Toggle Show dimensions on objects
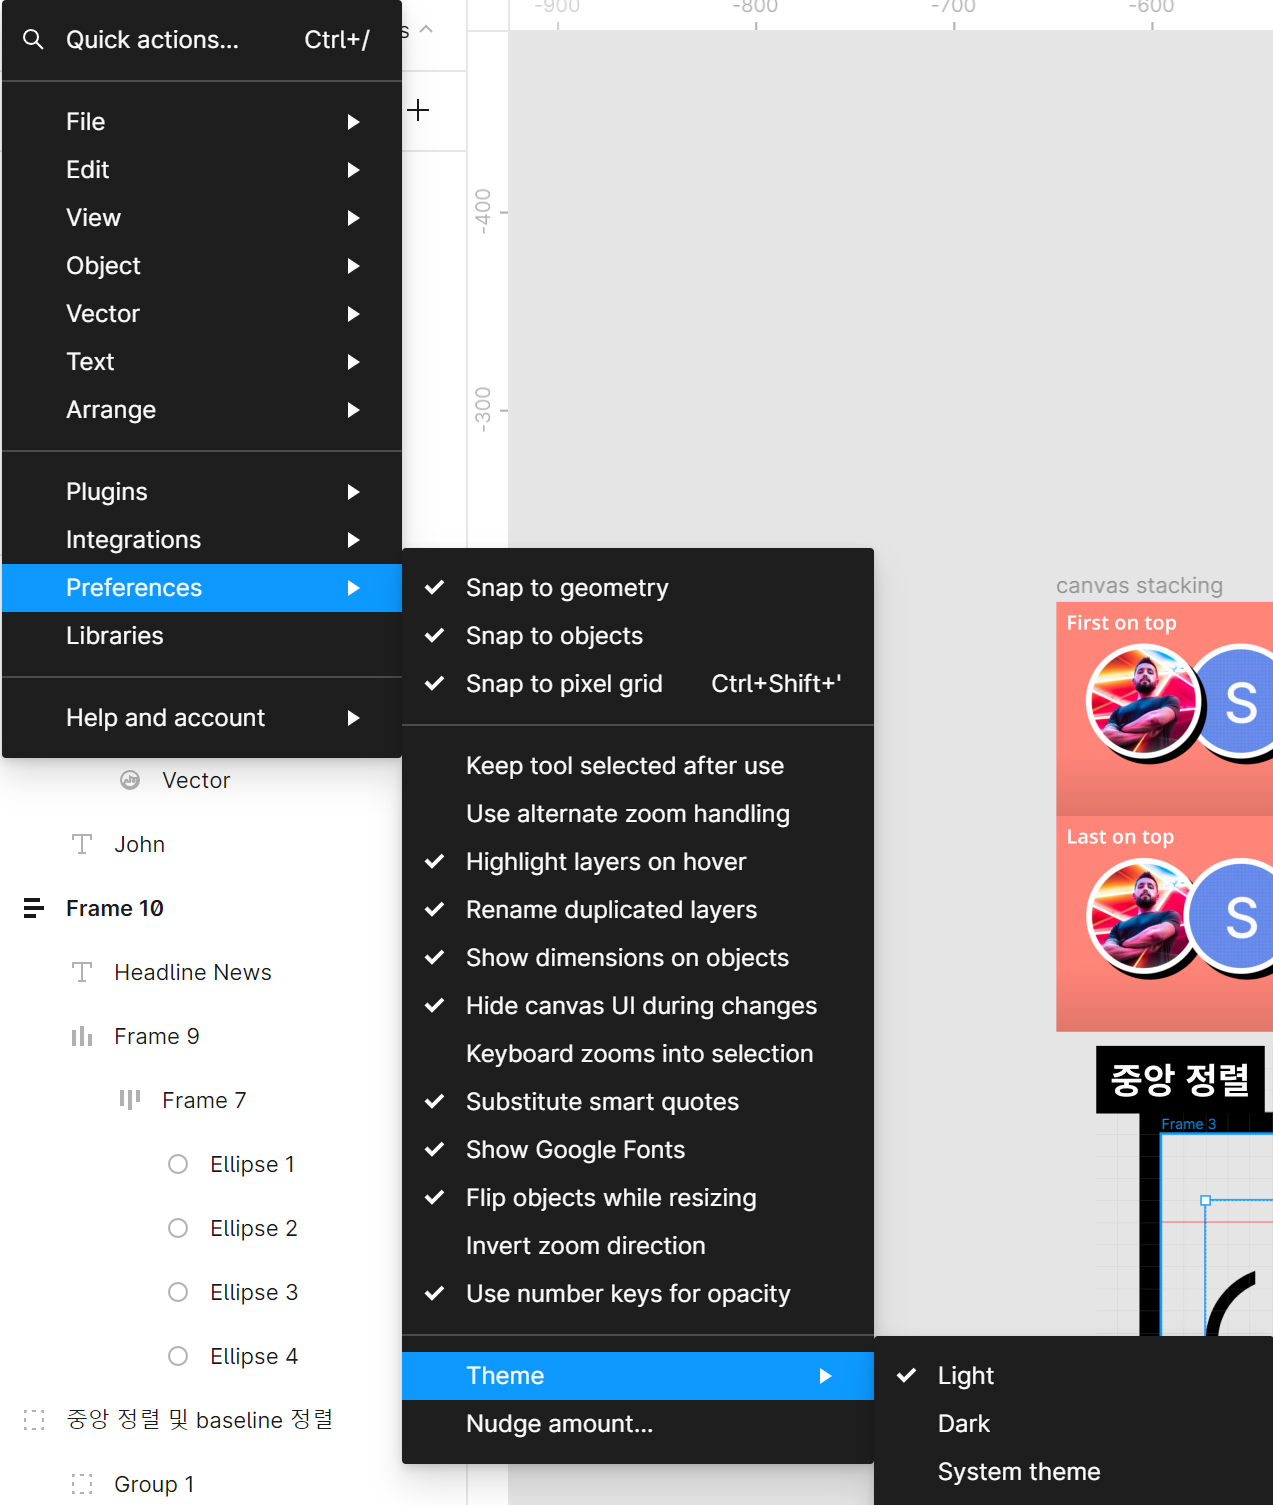This screenshot has height=1505, width=1273. click(638, 958)
